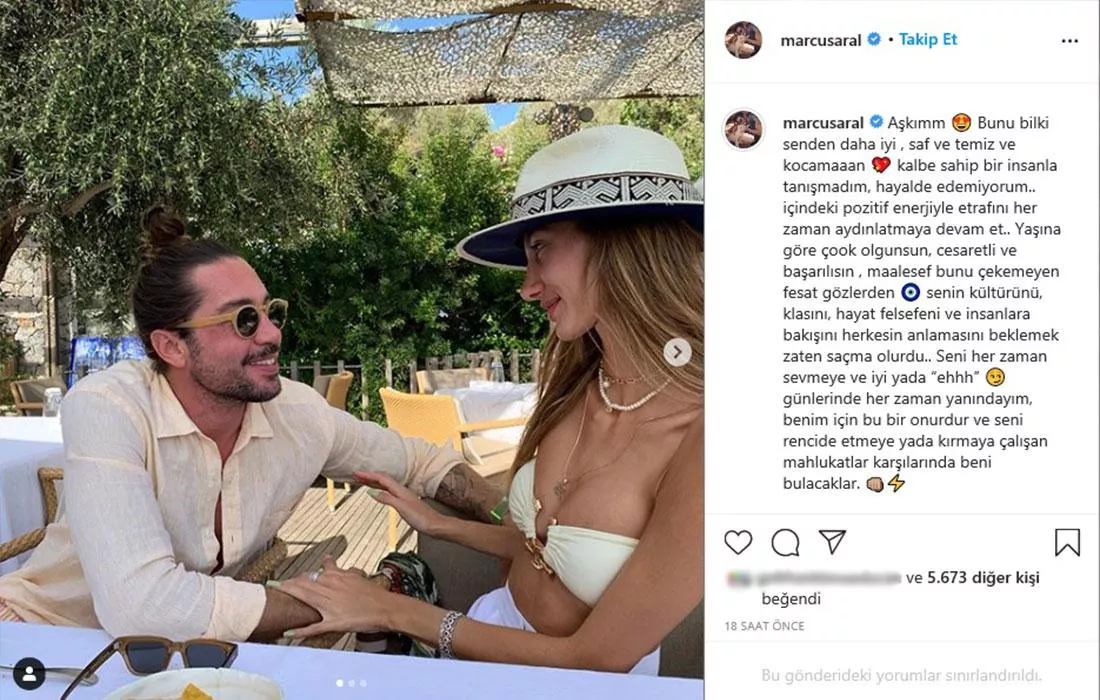
Task: Click the Takip Et follow button
Action: pos(927,39)
